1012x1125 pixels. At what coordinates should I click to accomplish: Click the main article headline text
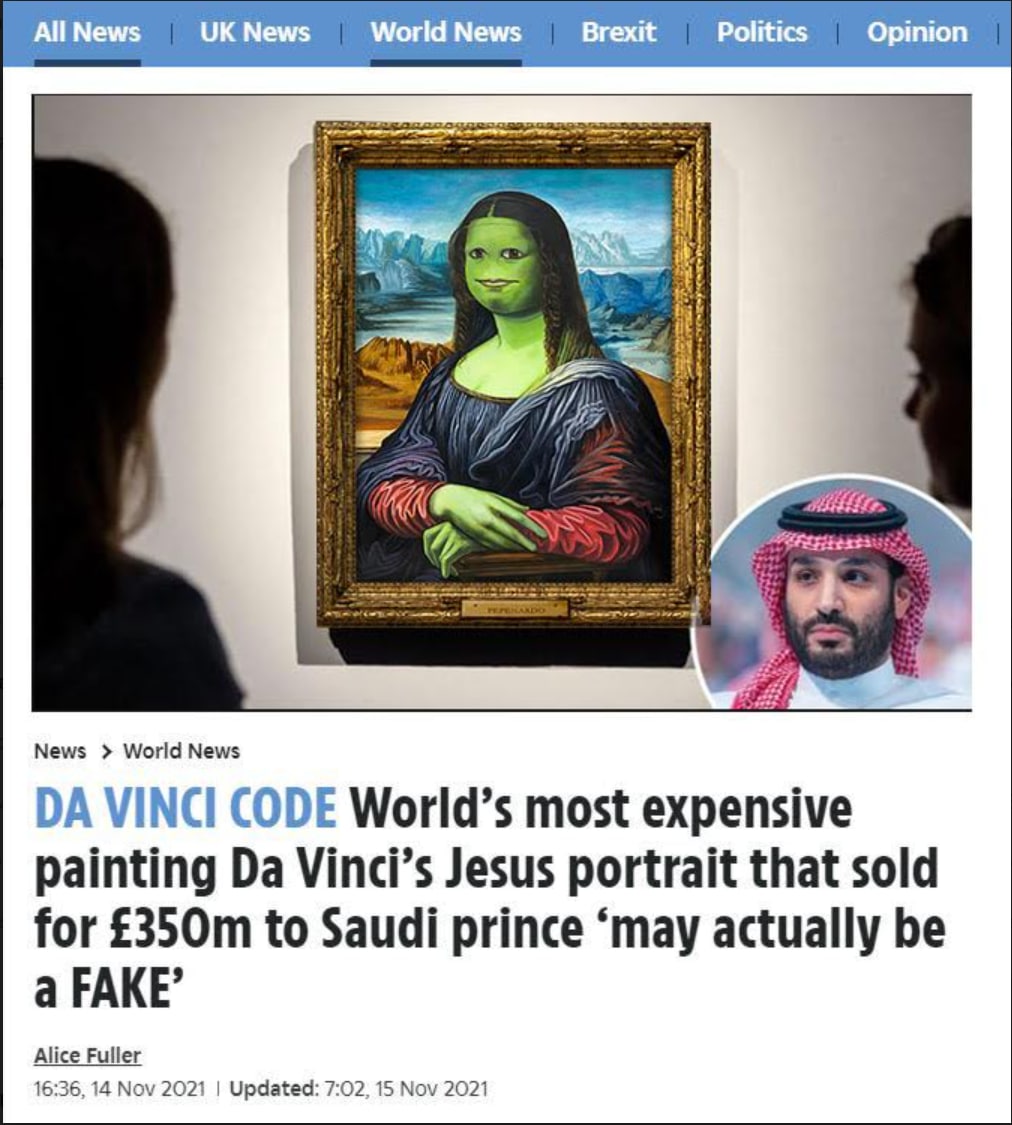[489, 898]
